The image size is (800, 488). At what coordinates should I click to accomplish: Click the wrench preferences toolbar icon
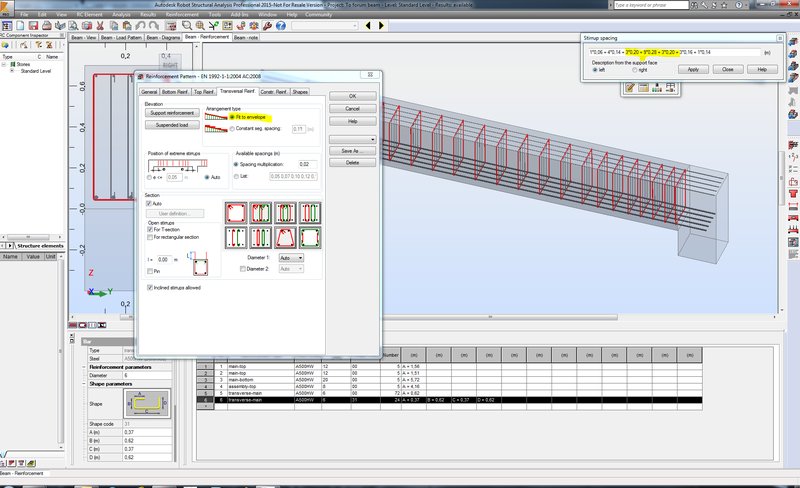(267, 26)
